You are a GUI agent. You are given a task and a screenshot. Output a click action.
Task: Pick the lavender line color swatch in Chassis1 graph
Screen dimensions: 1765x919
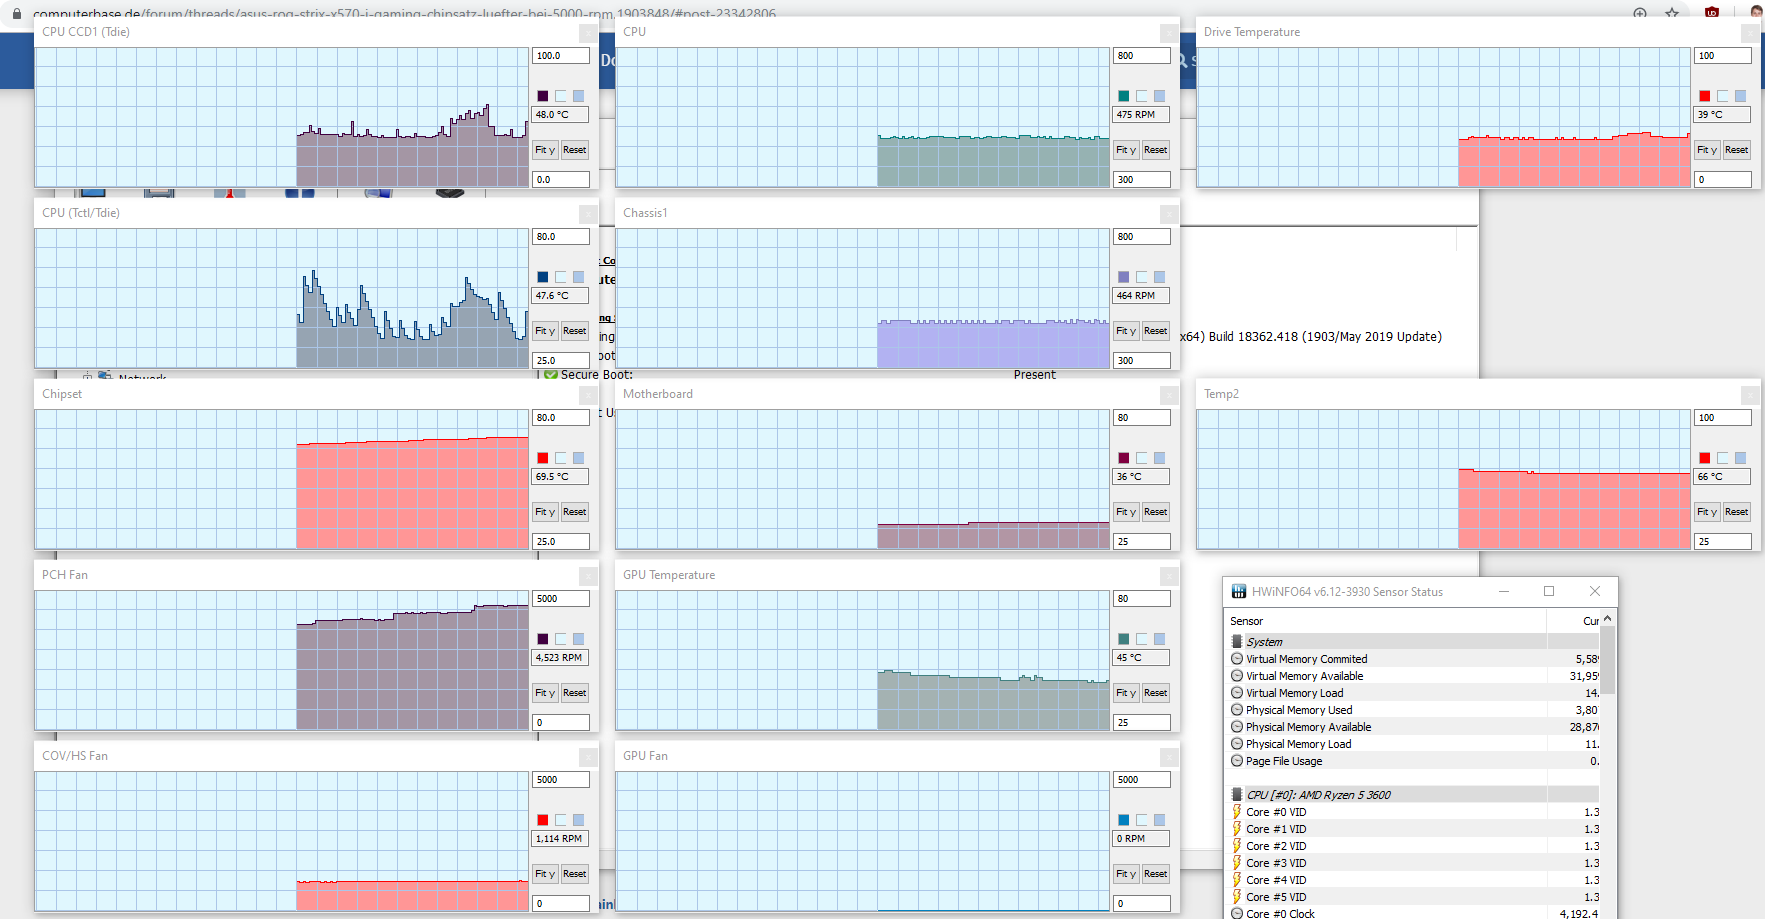(x=1124, y=277)
